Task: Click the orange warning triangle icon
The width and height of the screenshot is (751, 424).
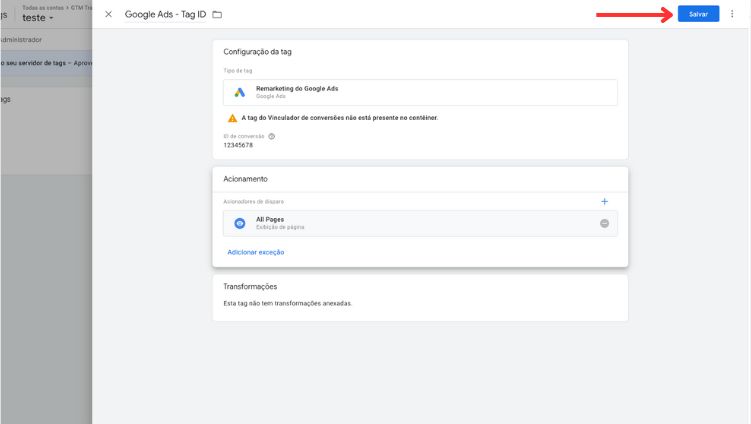Action: pyautogui.click(x=232, y=118)
